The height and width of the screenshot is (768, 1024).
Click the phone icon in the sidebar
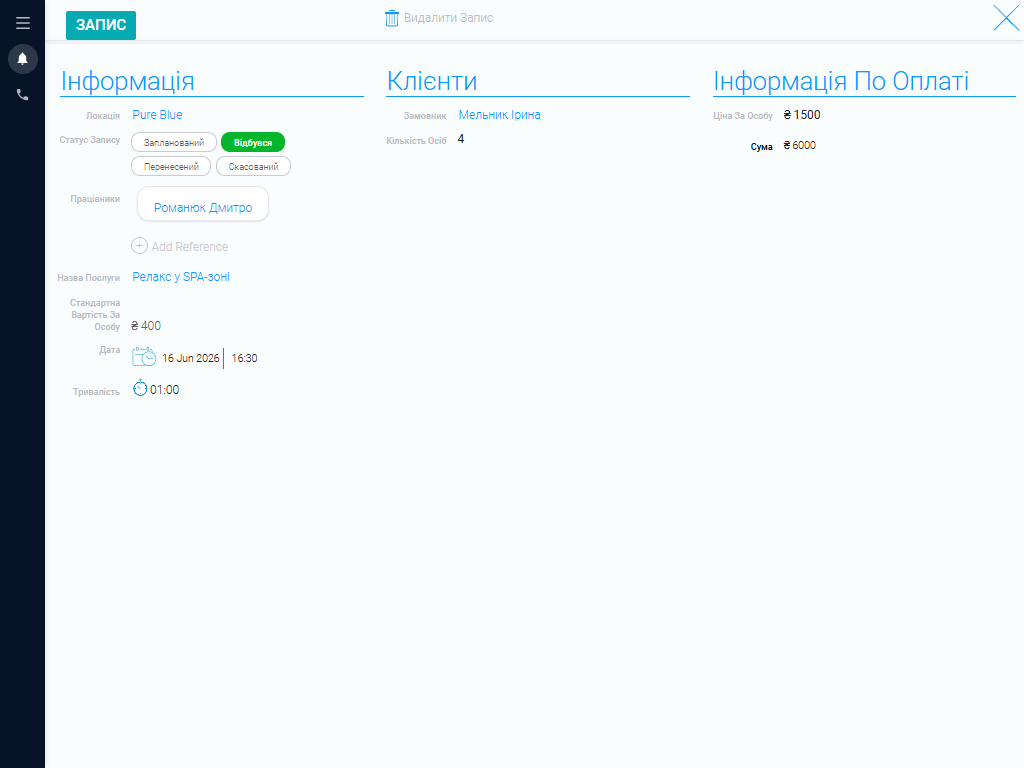(x=22, y=95)
